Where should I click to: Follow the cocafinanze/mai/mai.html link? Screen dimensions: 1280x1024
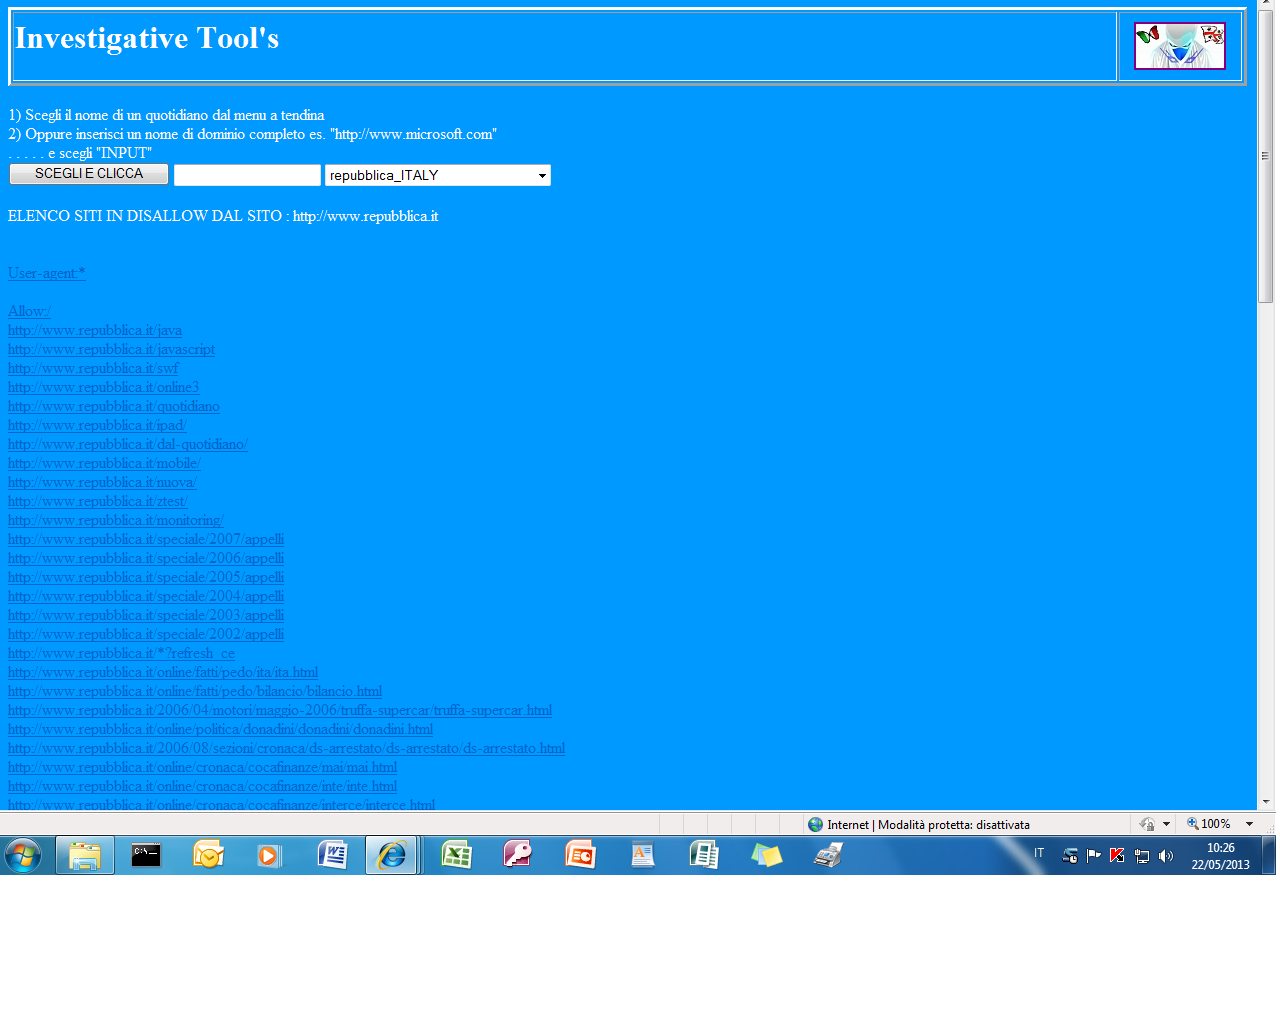tap(203, 767)
